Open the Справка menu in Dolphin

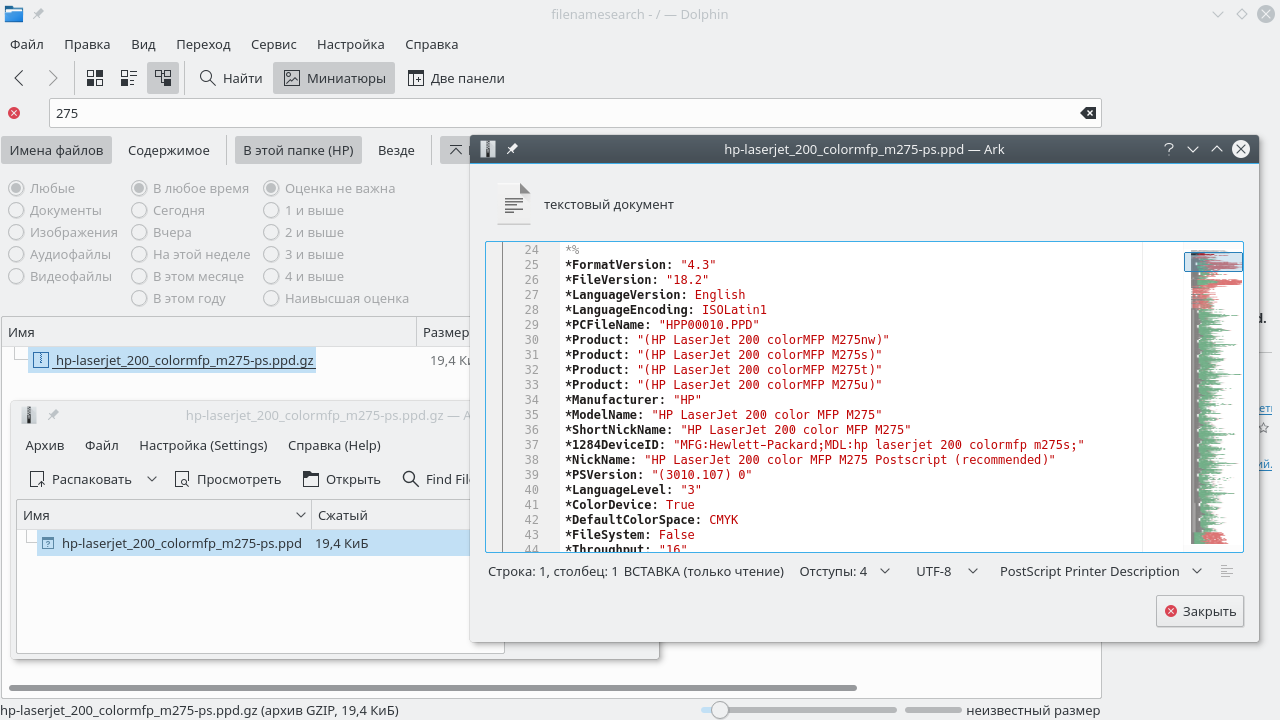pyautogui.click(x=432, y=44)
